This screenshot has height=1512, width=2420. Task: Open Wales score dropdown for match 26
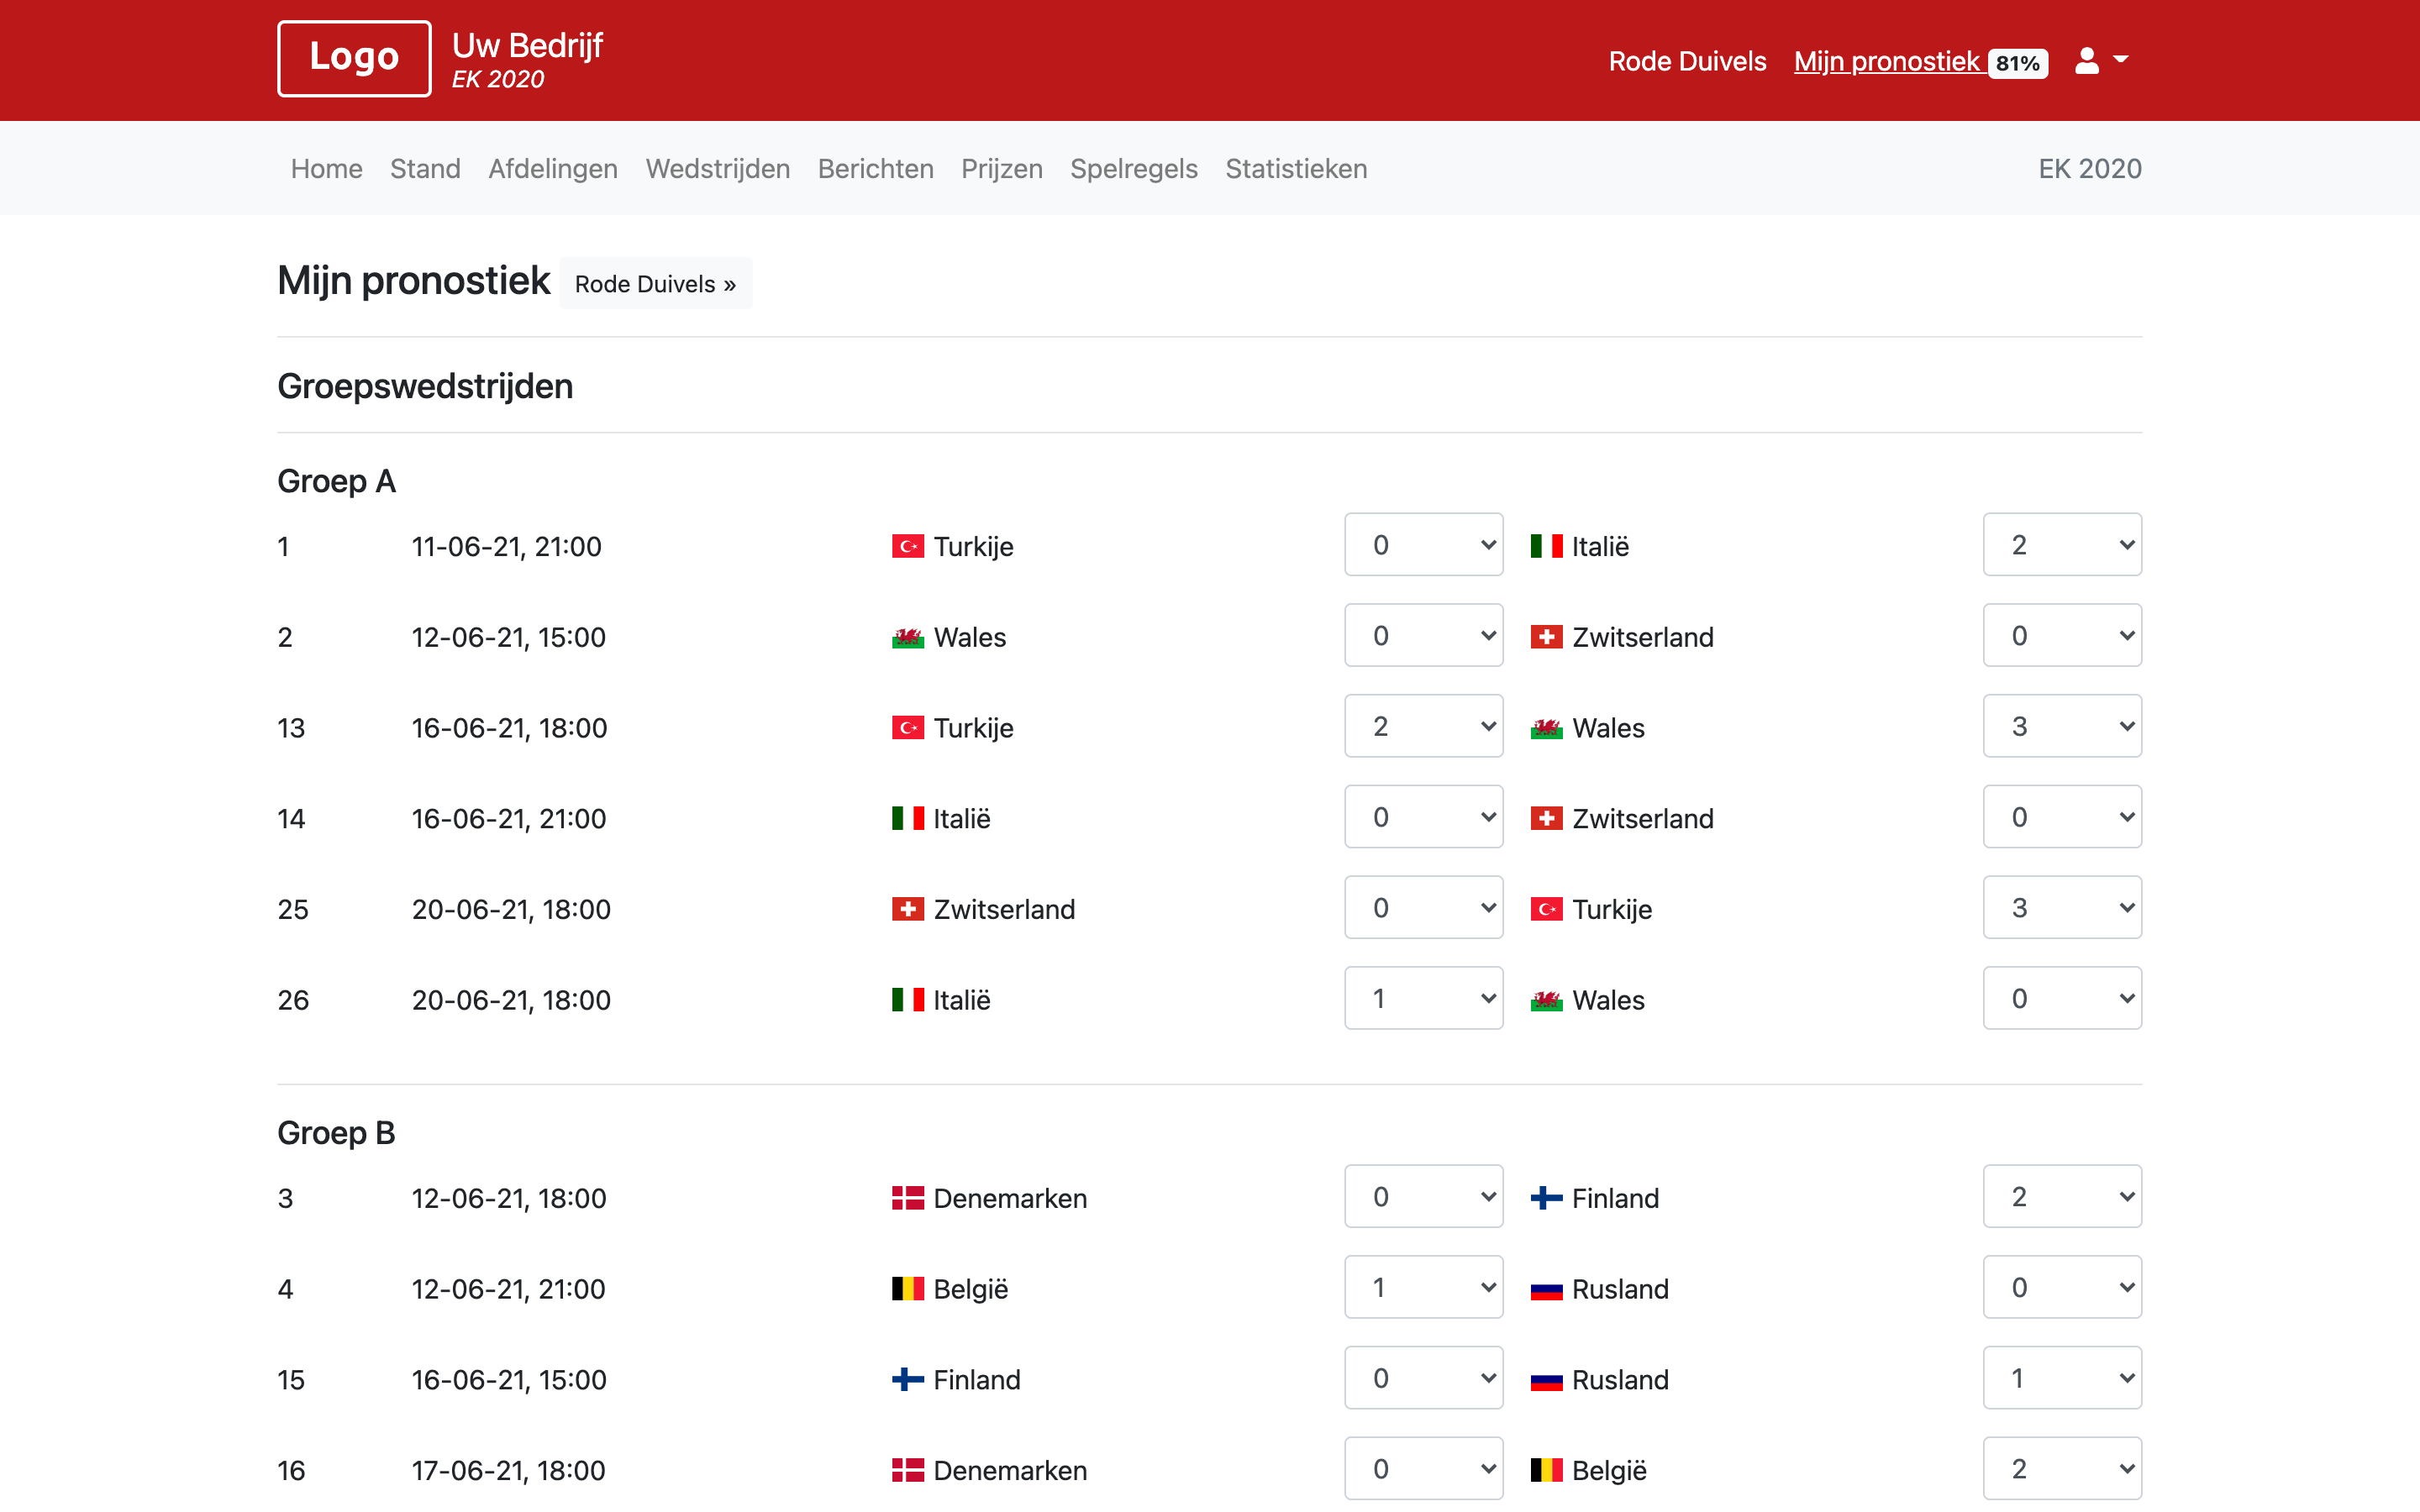[x=2062, y=999]
